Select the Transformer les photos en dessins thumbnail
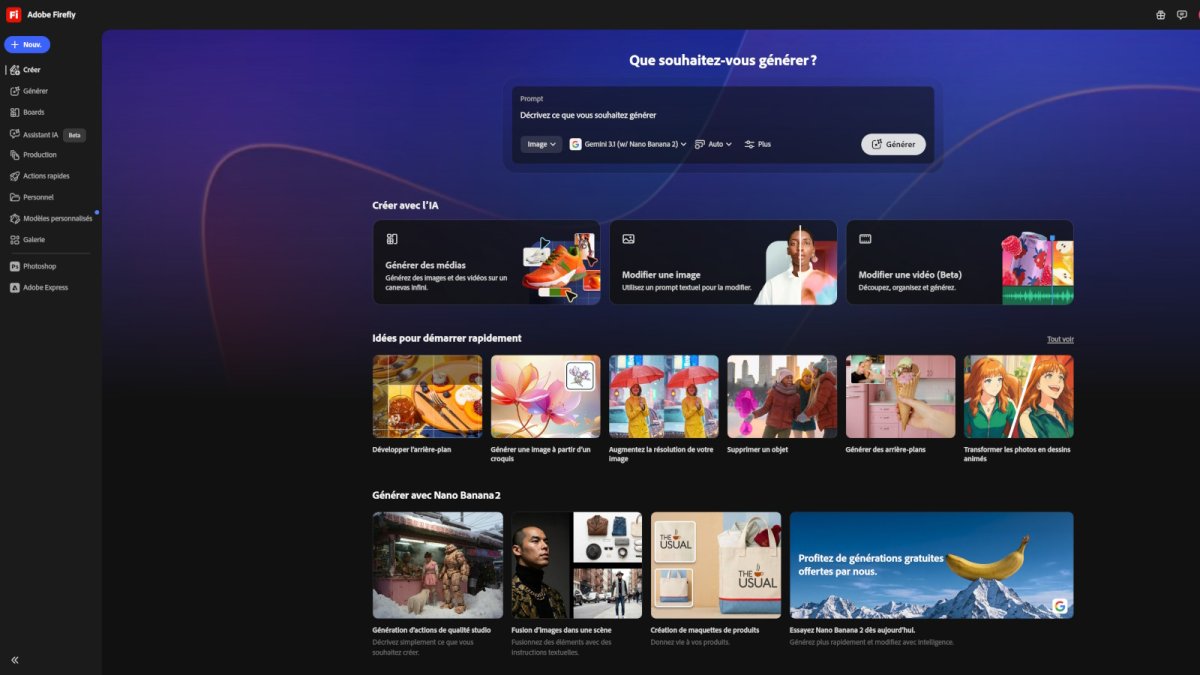Image resolution: width=1200 pixels, height=675 pixels. (1019, 396)
